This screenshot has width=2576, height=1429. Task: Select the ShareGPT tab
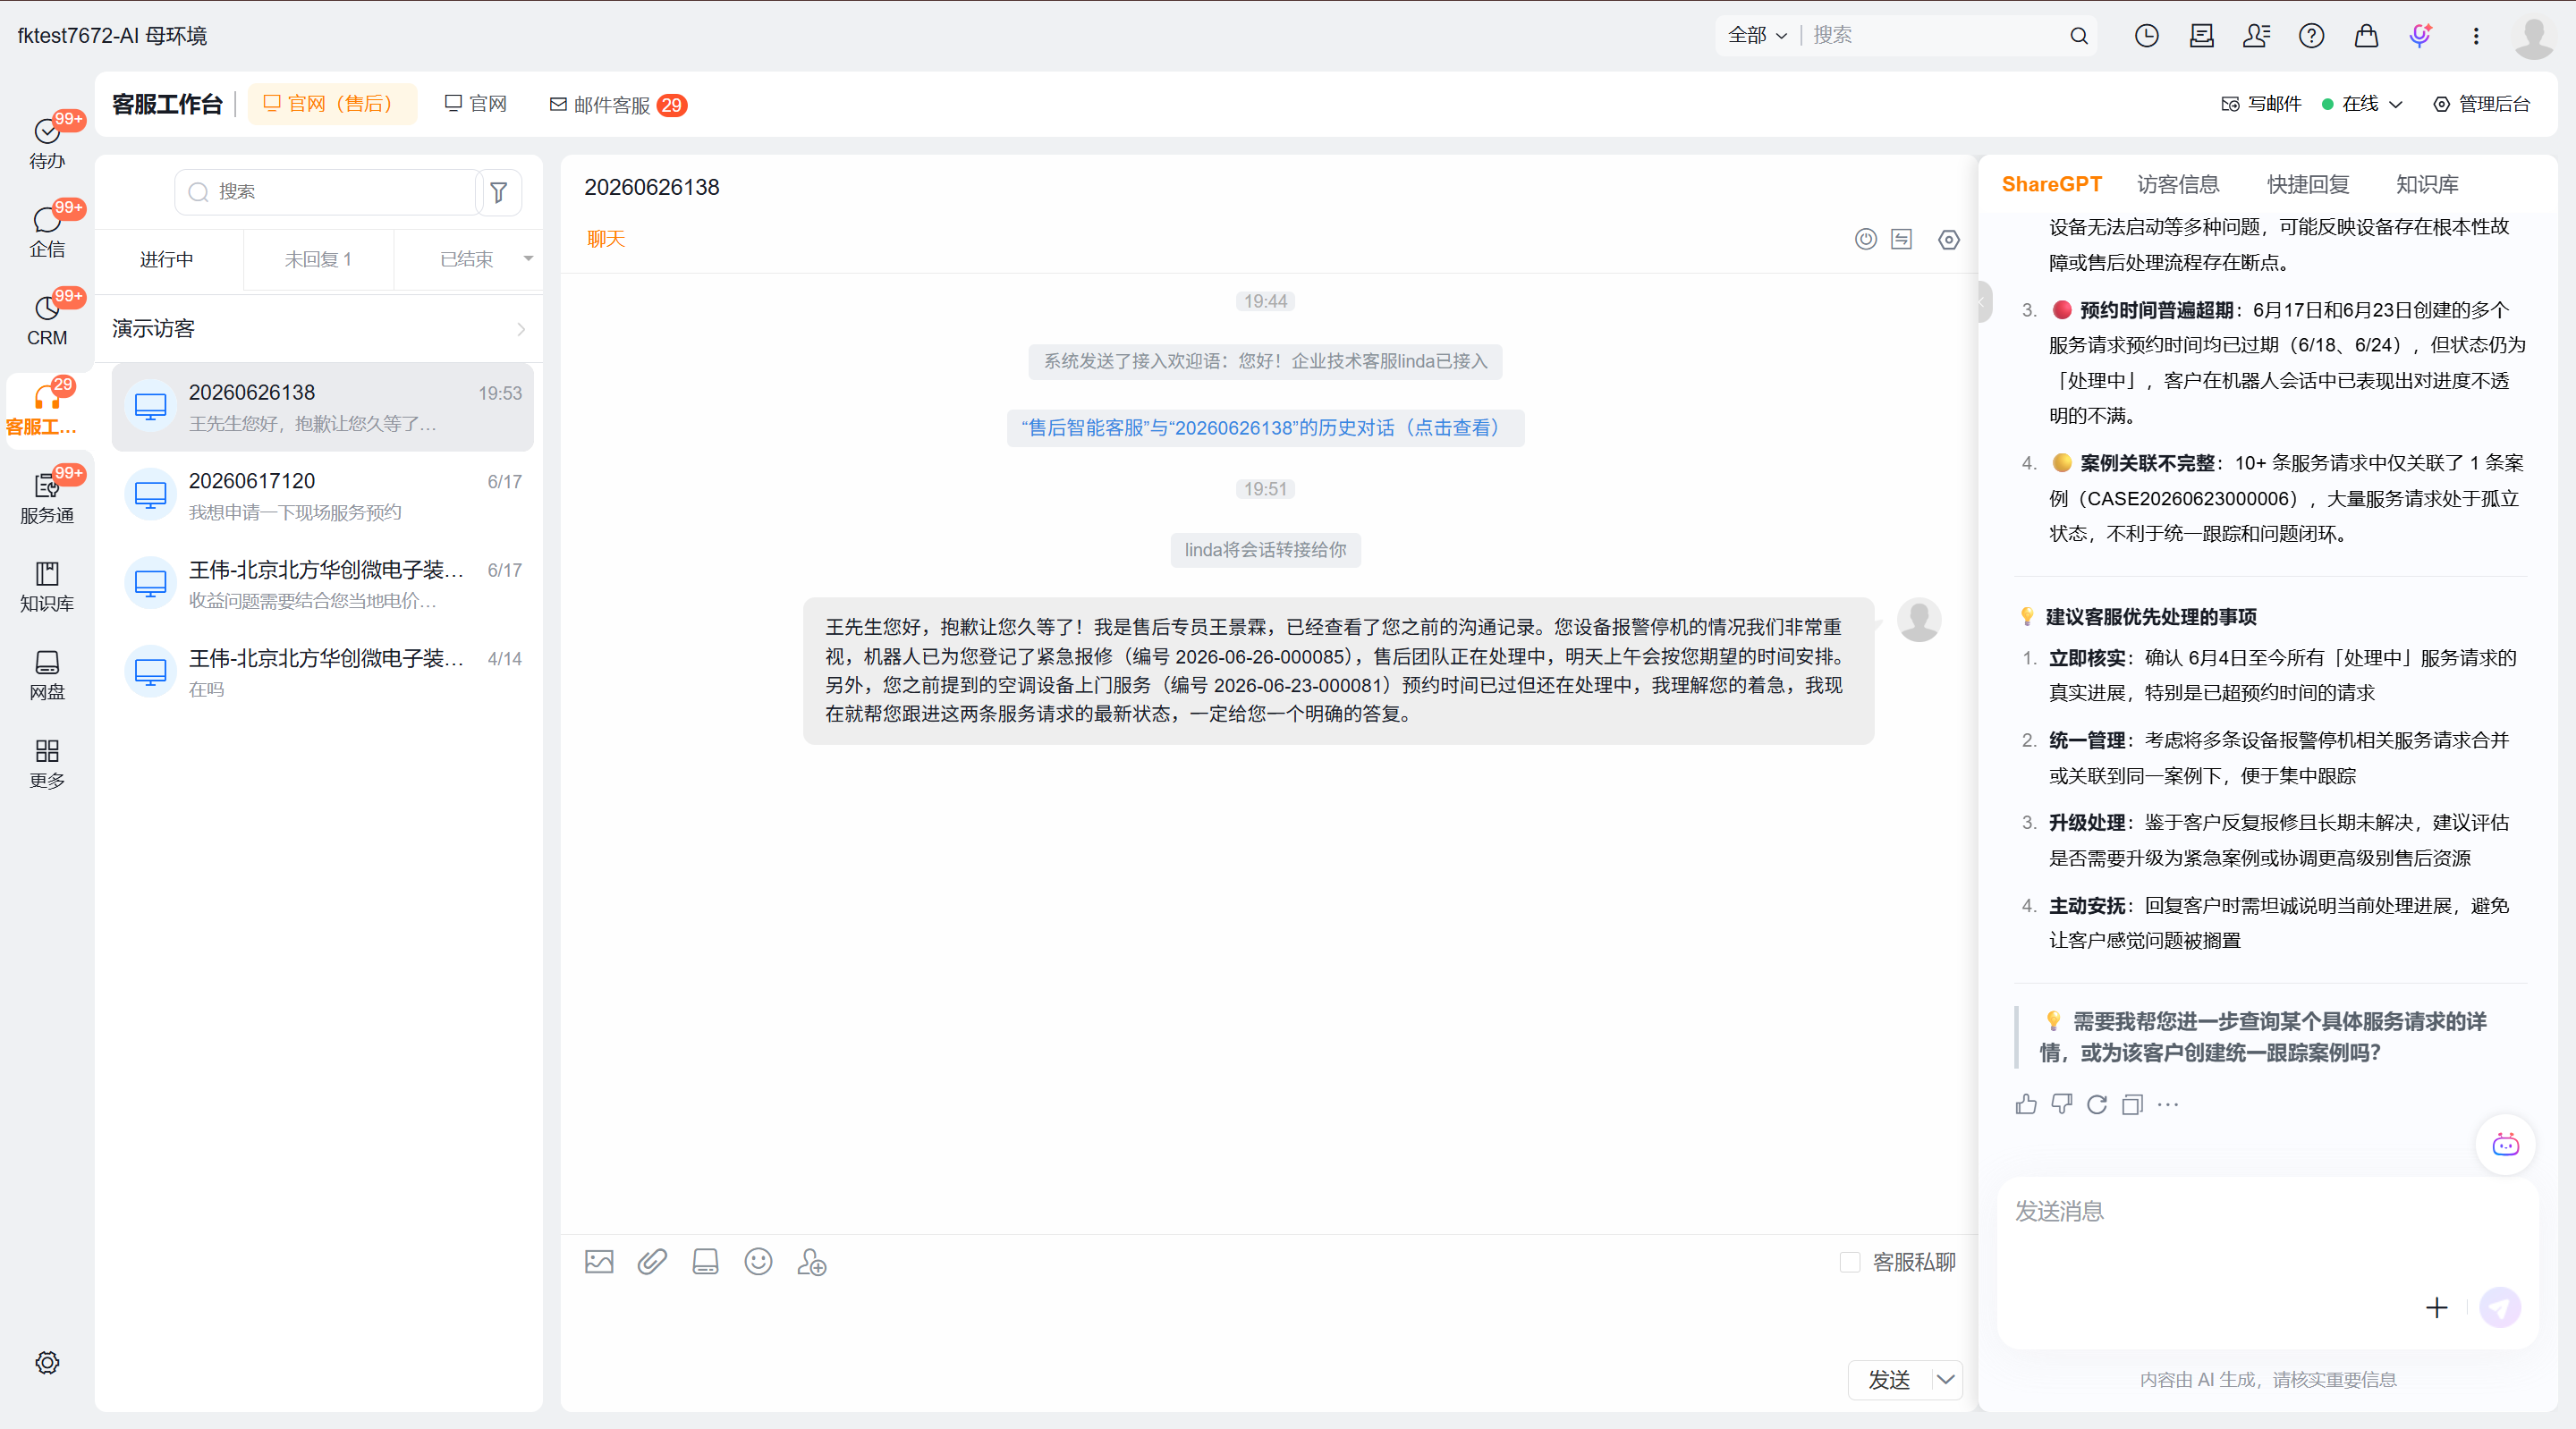[2051, 184]
